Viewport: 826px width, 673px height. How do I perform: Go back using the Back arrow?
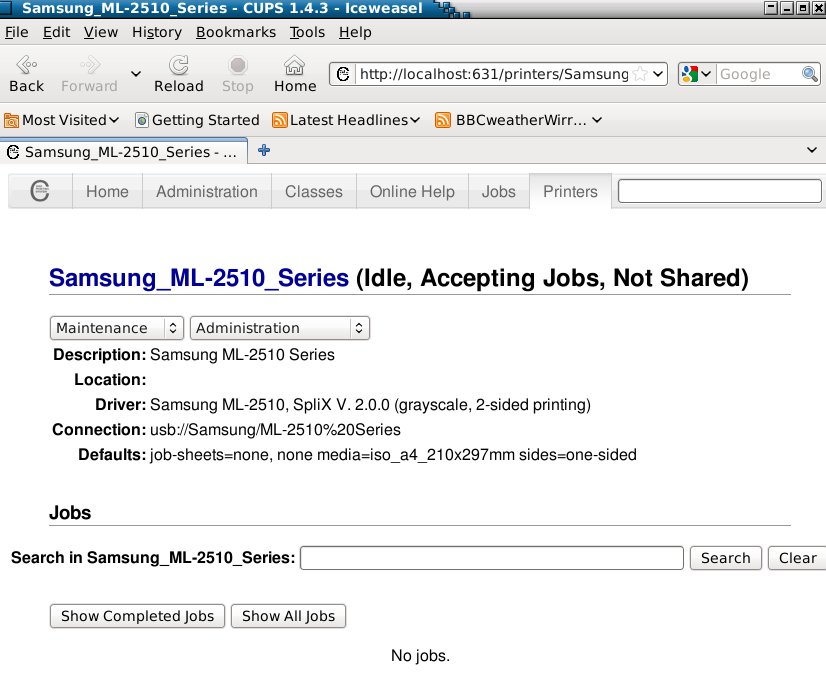pyautogui.click(x=26, y=74)
